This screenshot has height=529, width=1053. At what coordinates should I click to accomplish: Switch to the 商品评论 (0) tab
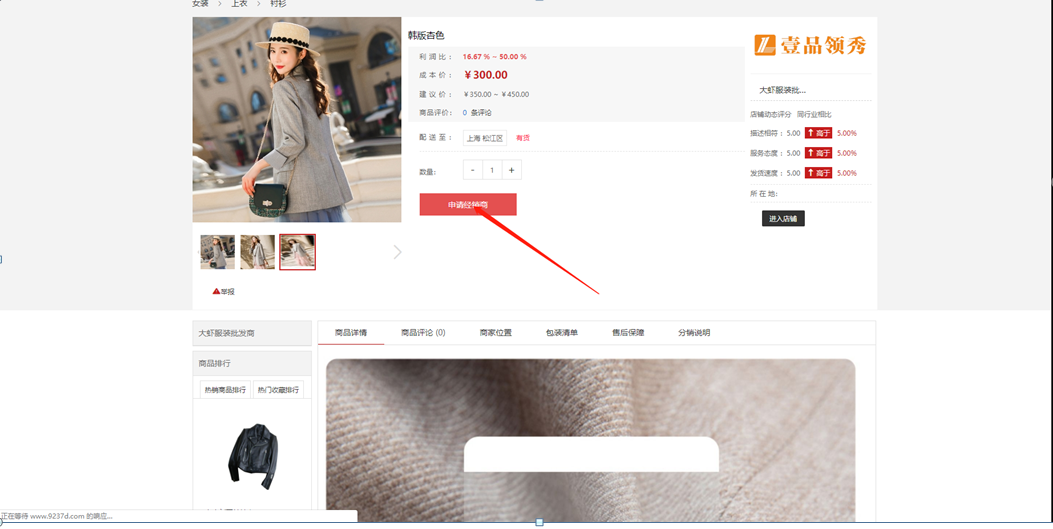click(x=423, y=333)
